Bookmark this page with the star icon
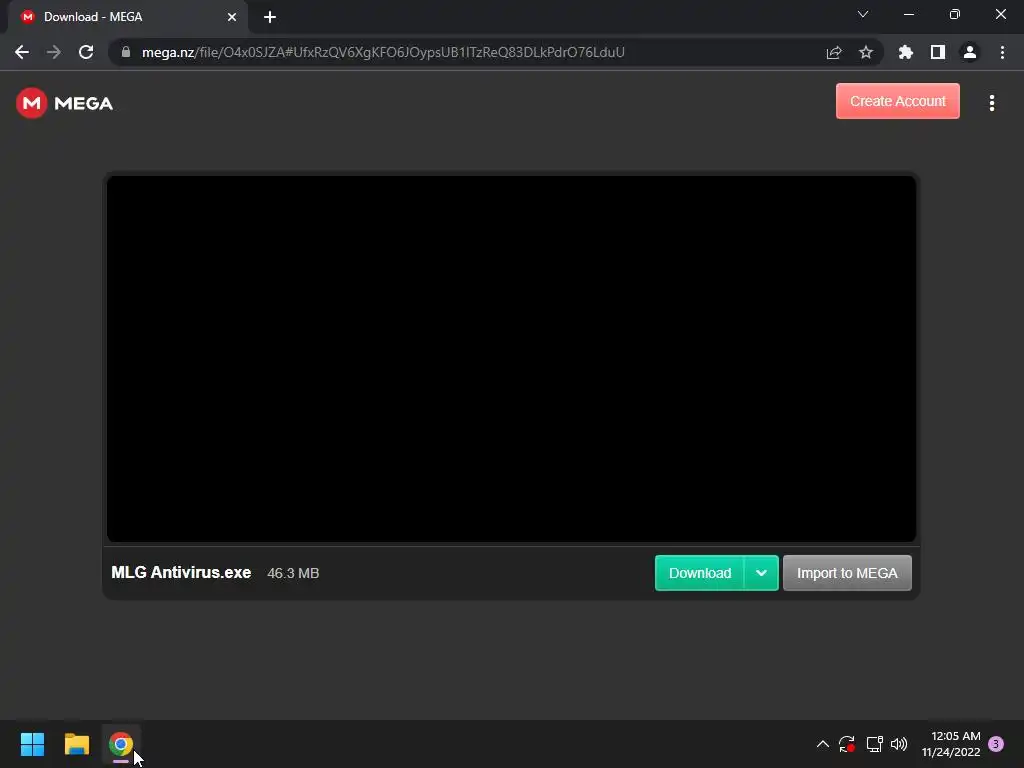The image size is (1024, 768). [x=866, y=52]
